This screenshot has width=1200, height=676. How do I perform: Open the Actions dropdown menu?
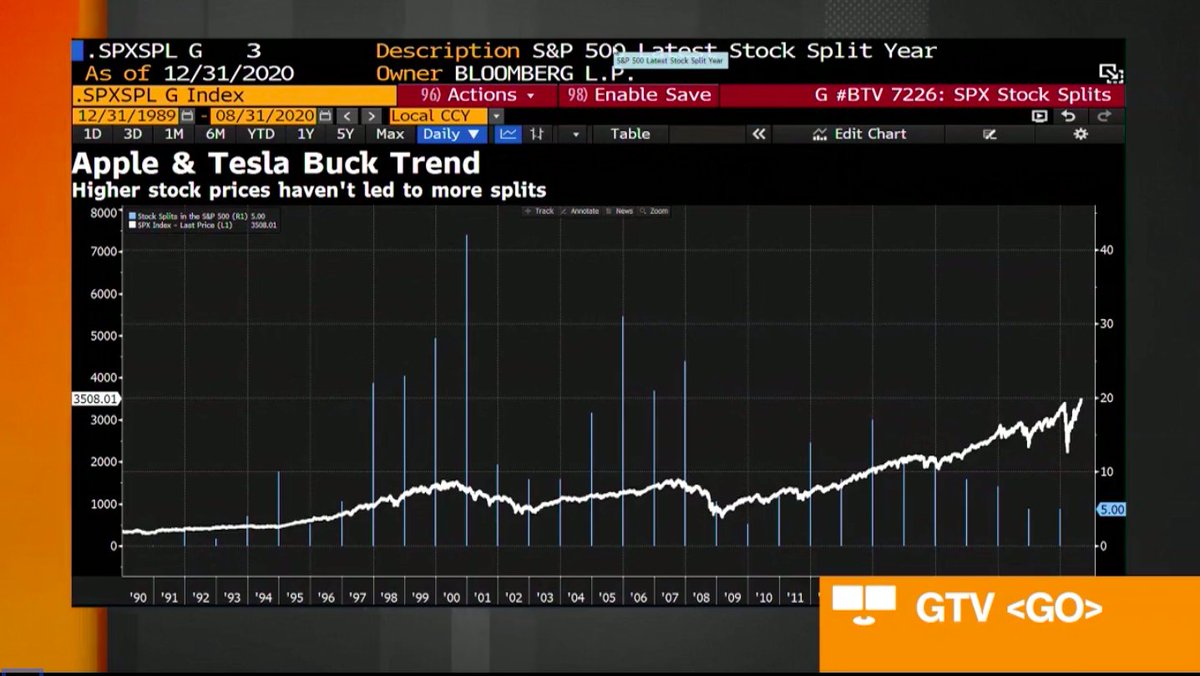[x=478, y=95]
